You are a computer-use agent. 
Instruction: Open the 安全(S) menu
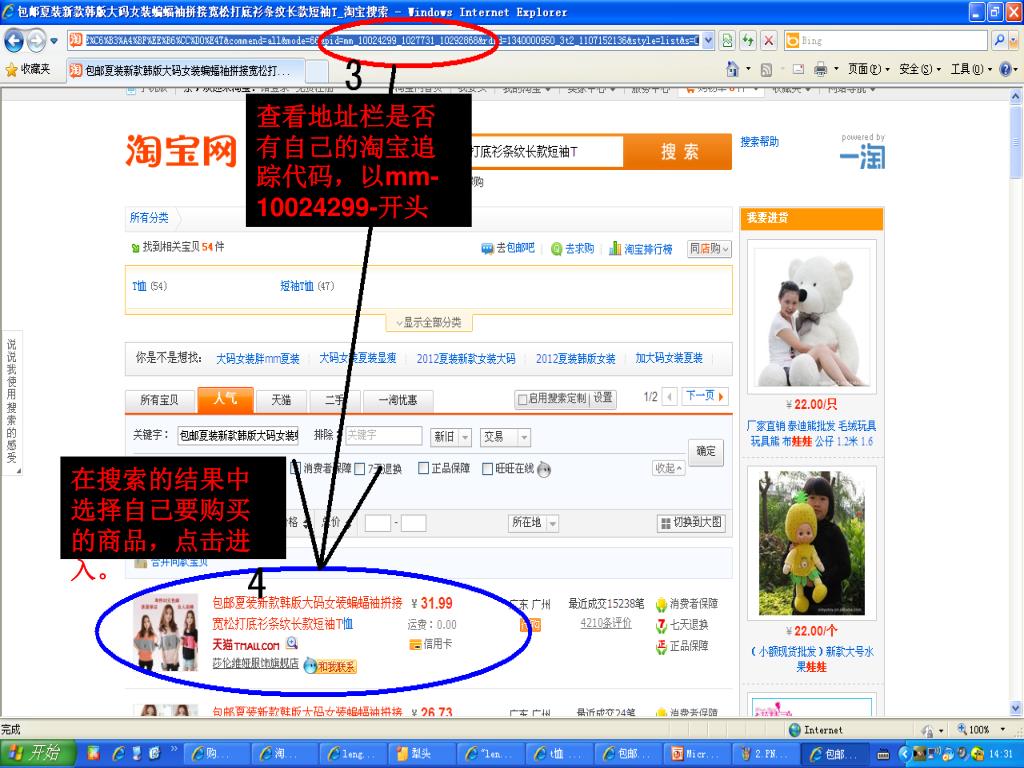920,69
